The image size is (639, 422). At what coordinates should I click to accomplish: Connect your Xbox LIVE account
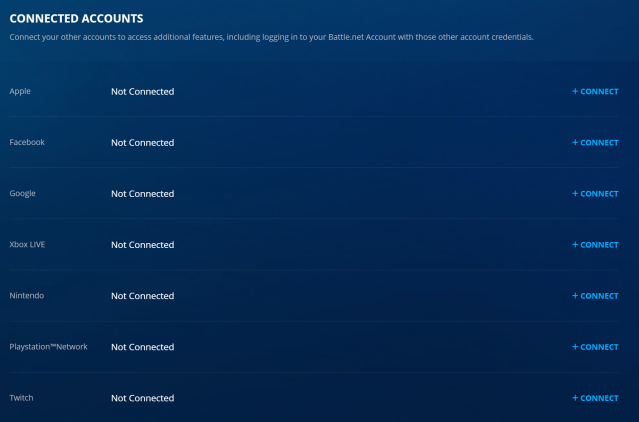point(595,245)
